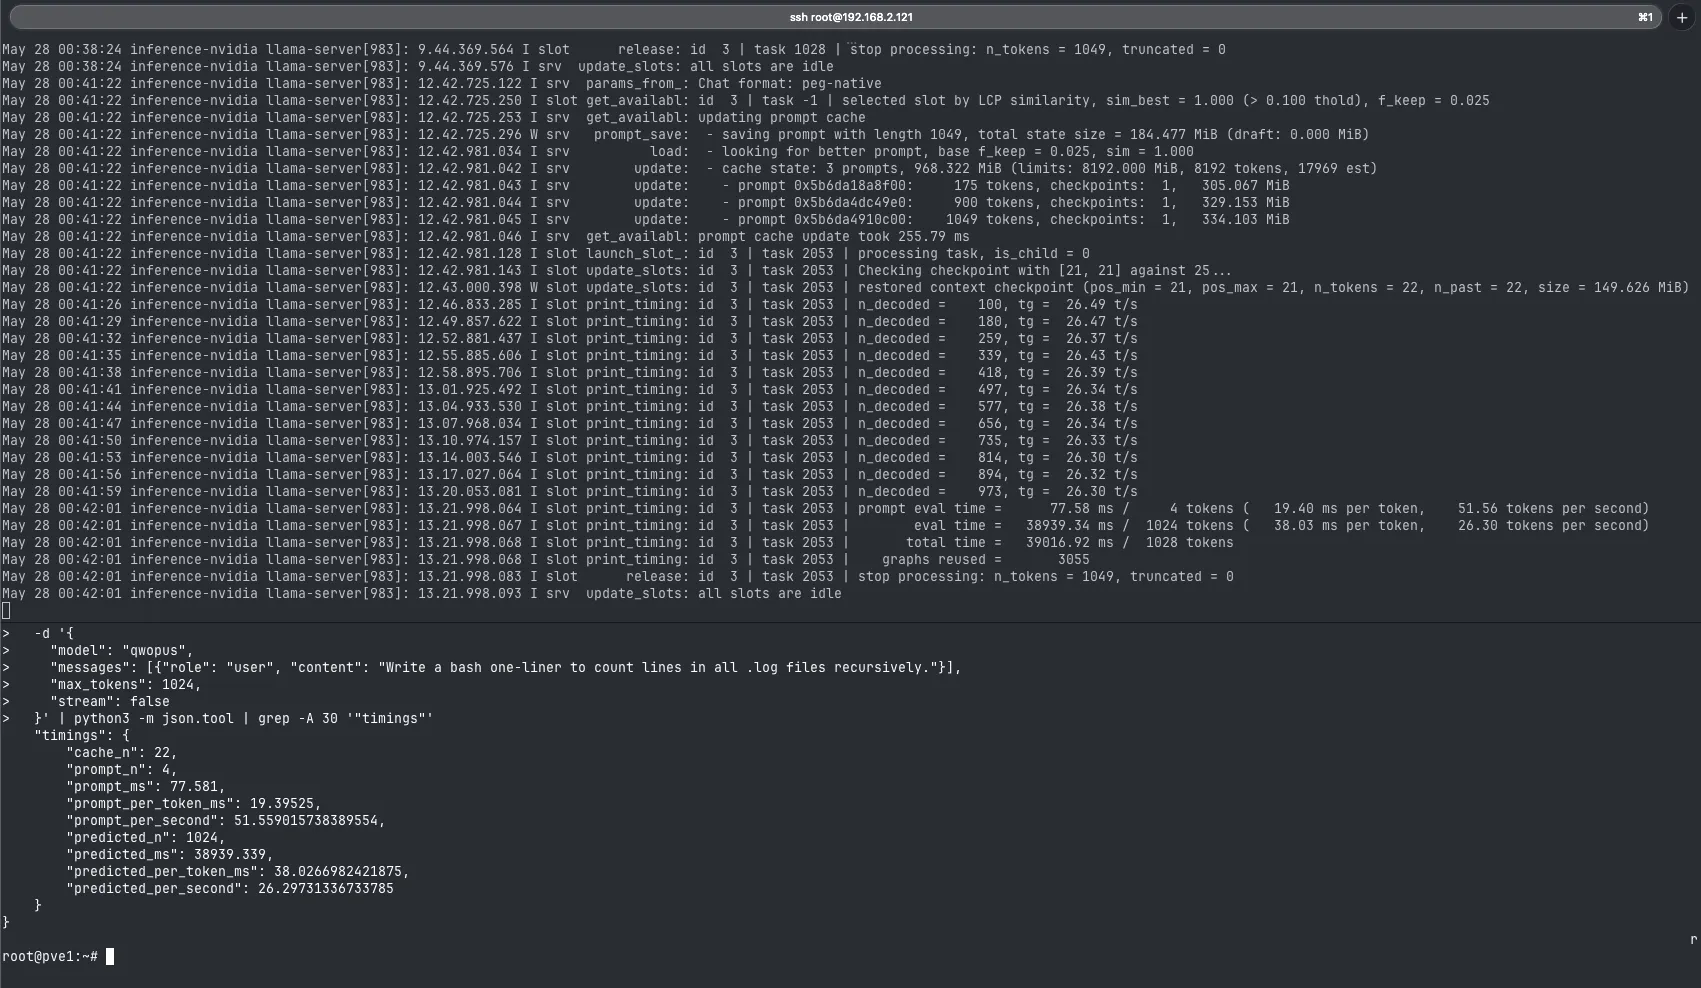Image resolution: width=1701 pixels, height=988 pixels.
Task: Click the eval time 38939.34 ms log line
Action: tap(826, 525)
